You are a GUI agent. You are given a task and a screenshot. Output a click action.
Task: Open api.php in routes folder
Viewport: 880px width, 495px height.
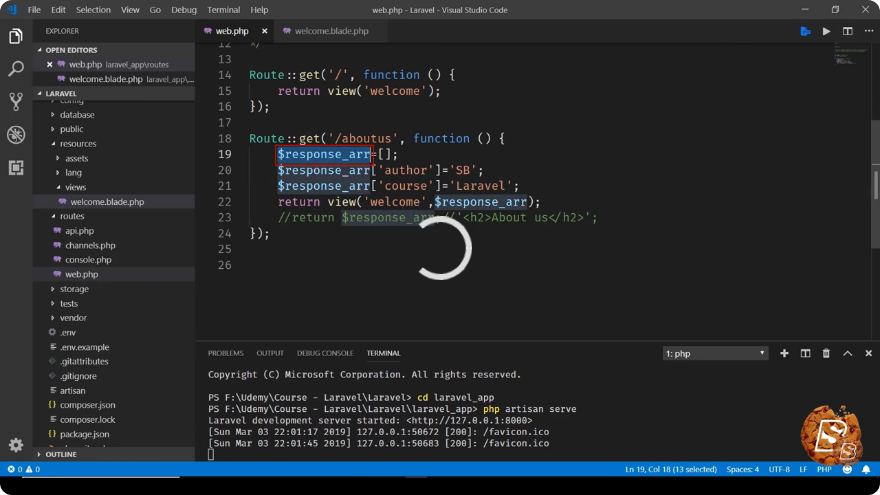79,231
